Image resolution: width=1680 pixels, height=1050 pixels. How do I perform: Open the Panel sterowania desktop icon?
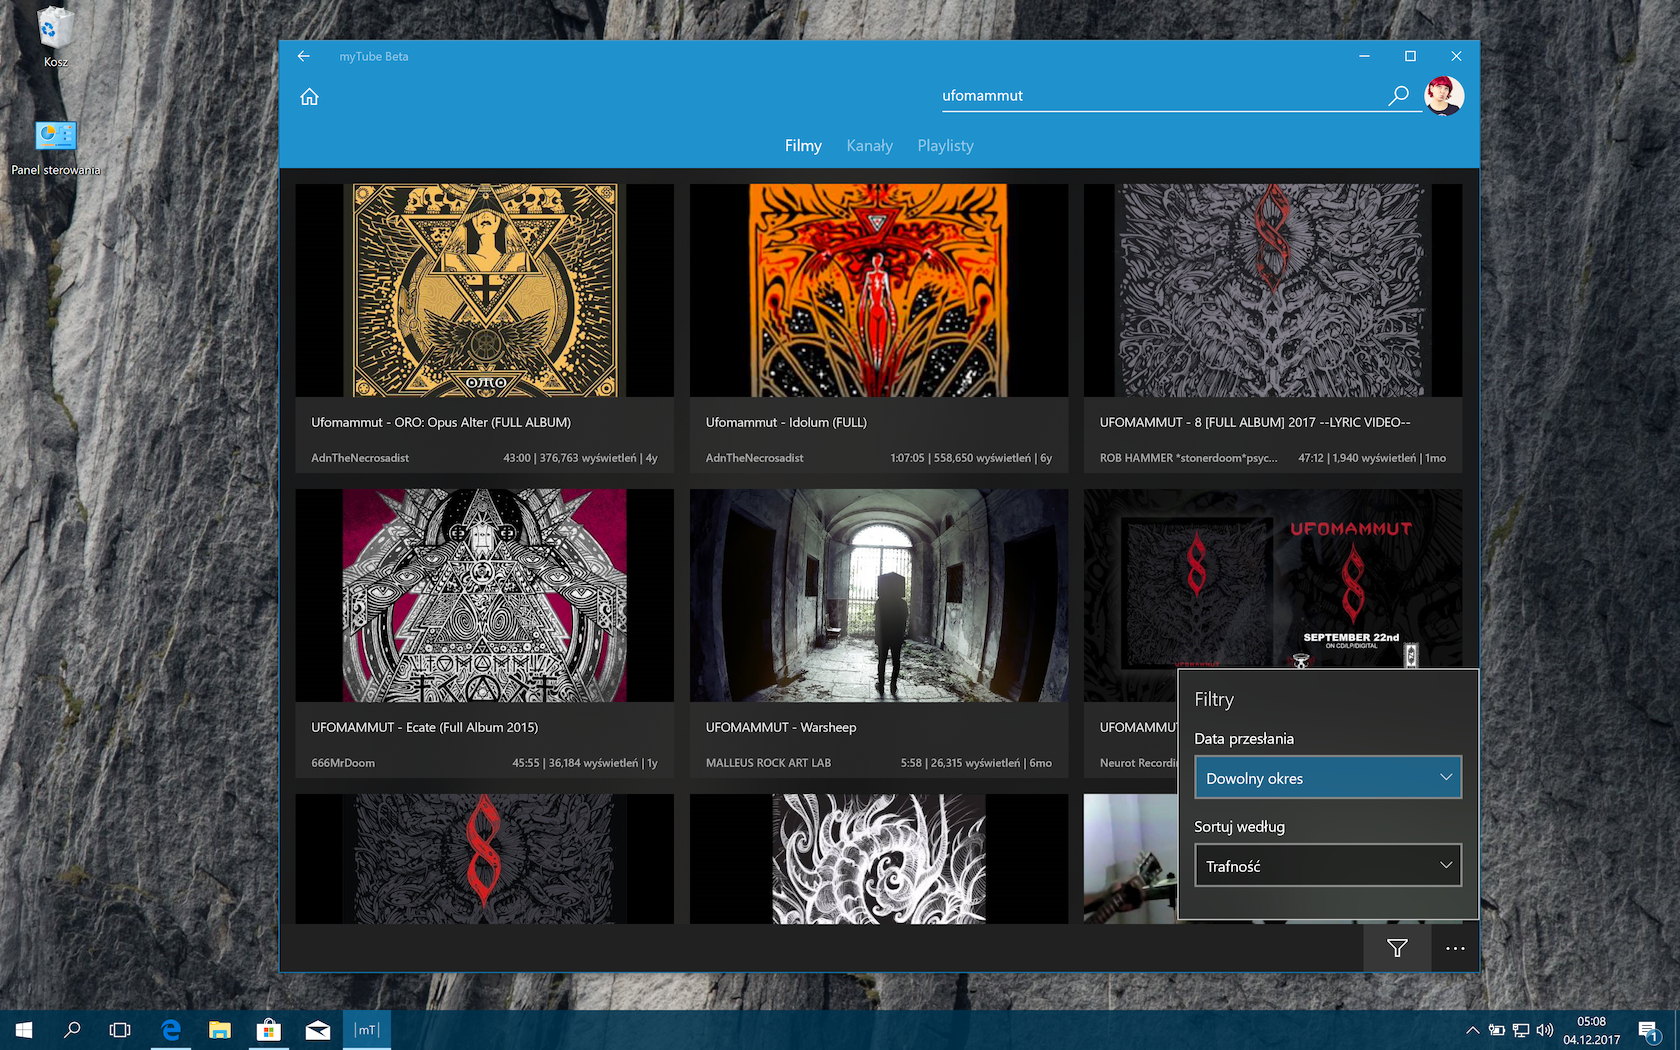click(56, 147)
